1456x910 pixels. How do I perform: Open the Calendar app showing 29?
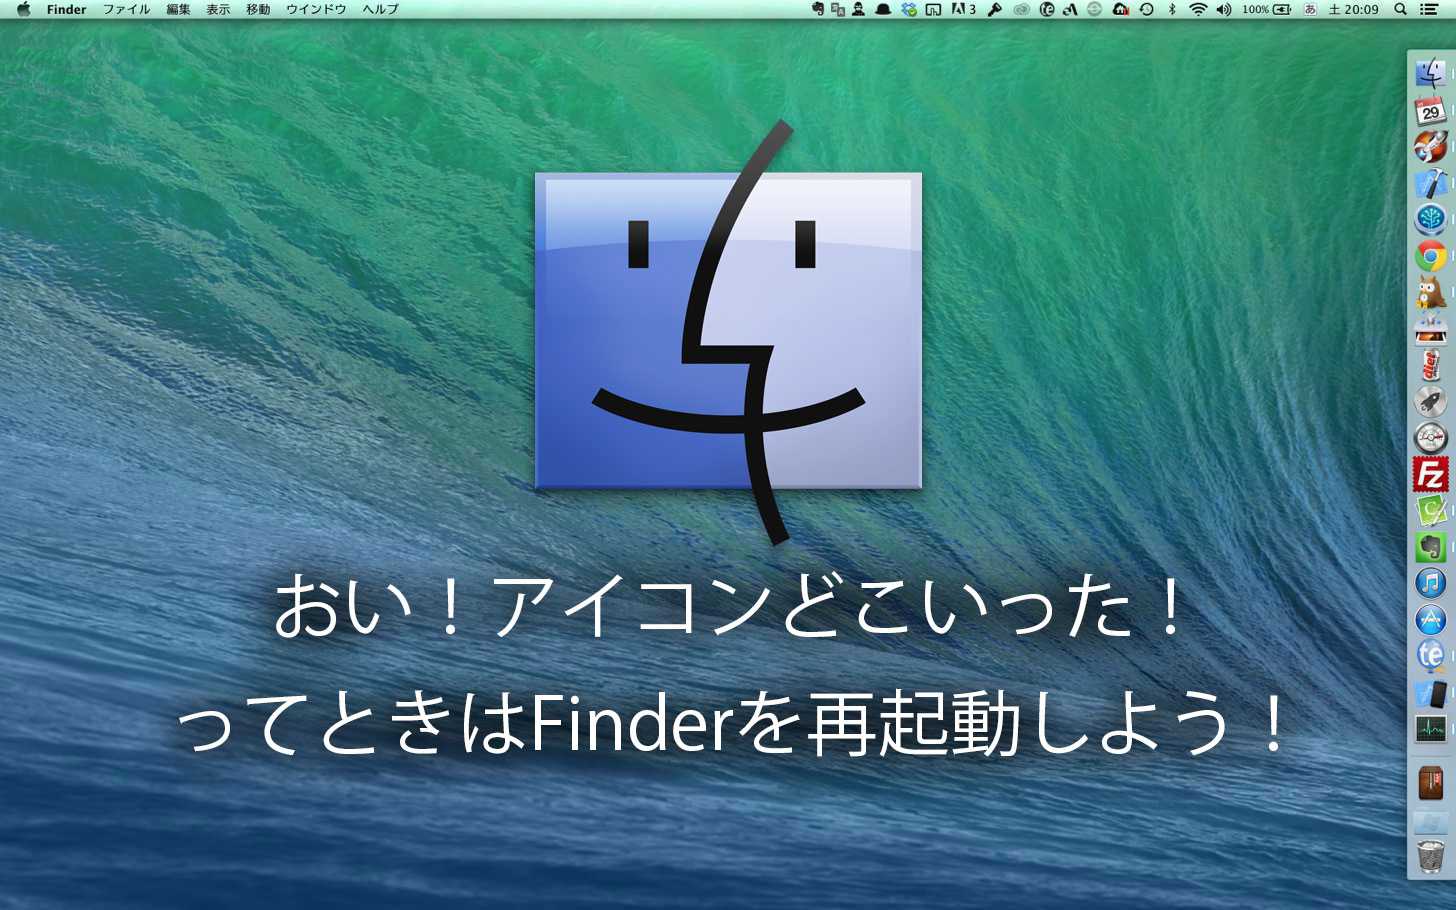pyautogui.click(x=1430, y=110)
